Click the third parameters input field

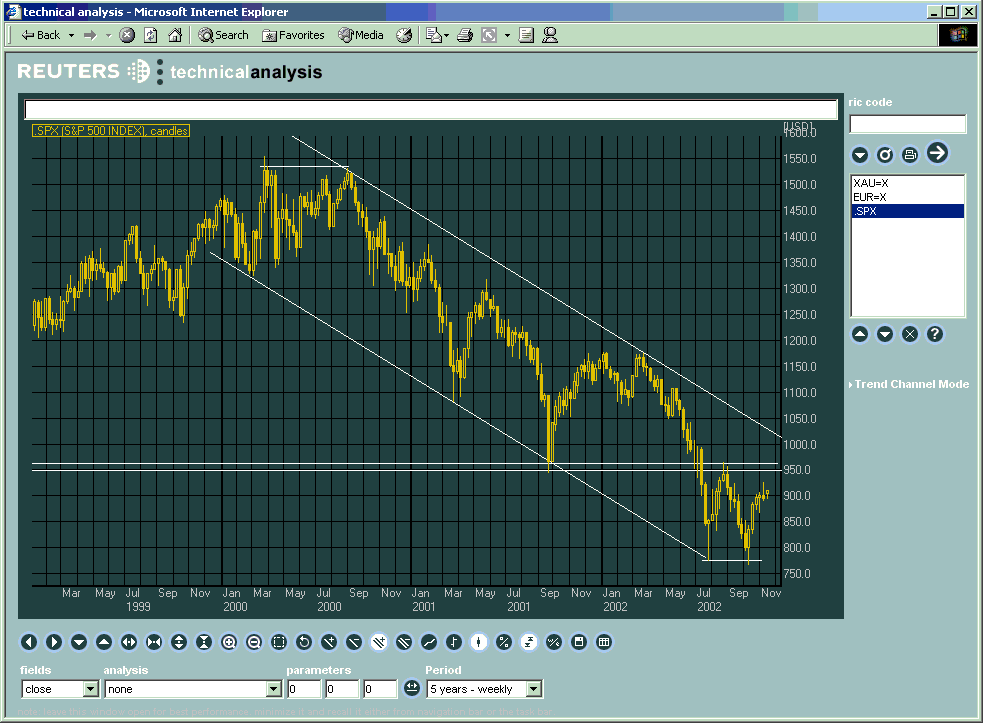point(381,689)
